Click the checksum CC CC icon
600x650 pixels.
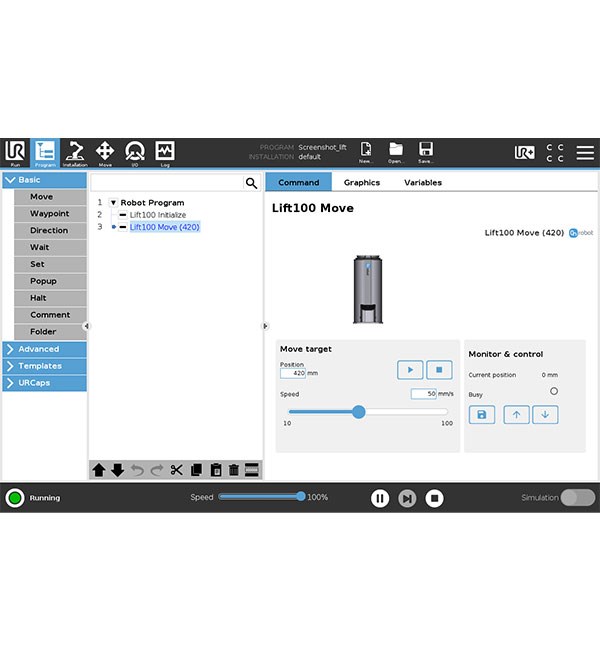[x=554, y=153]
